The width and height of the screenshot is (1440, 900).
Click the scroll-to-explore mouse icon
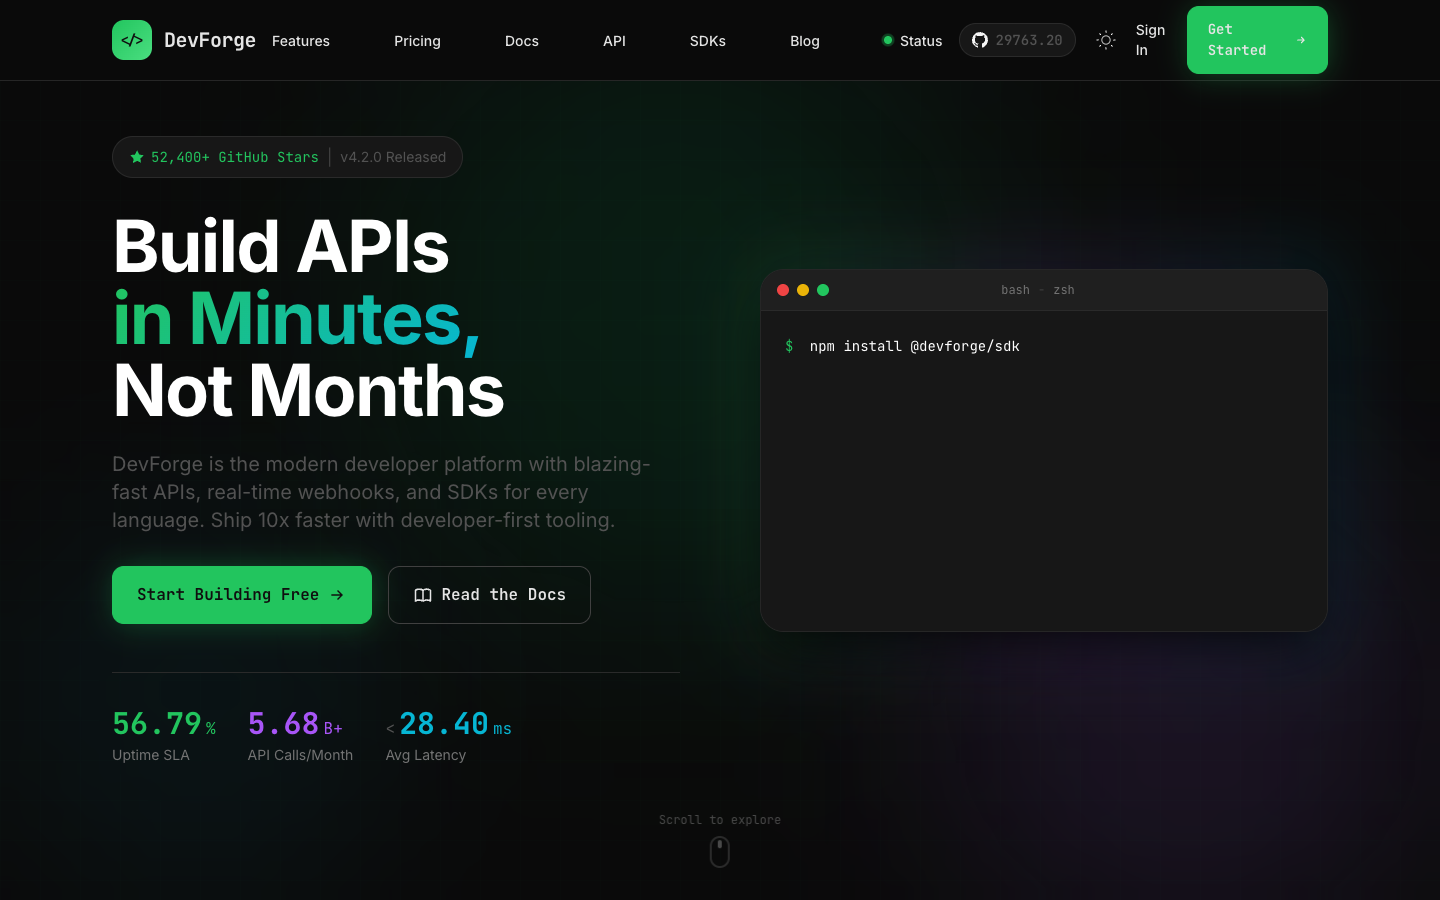click(x=720, y=852)
